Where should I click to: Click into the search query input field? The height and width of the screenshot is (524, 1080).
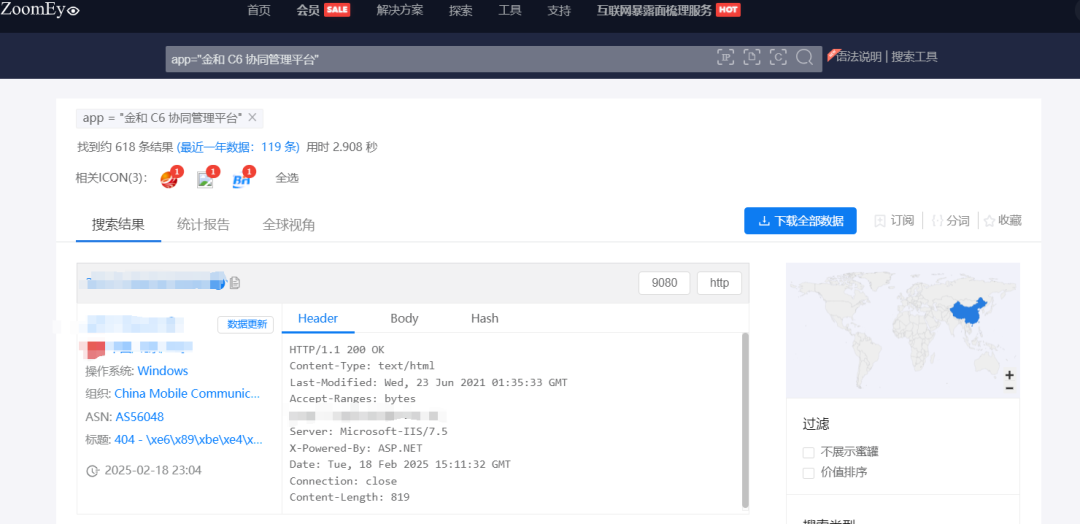coord(441,59)
